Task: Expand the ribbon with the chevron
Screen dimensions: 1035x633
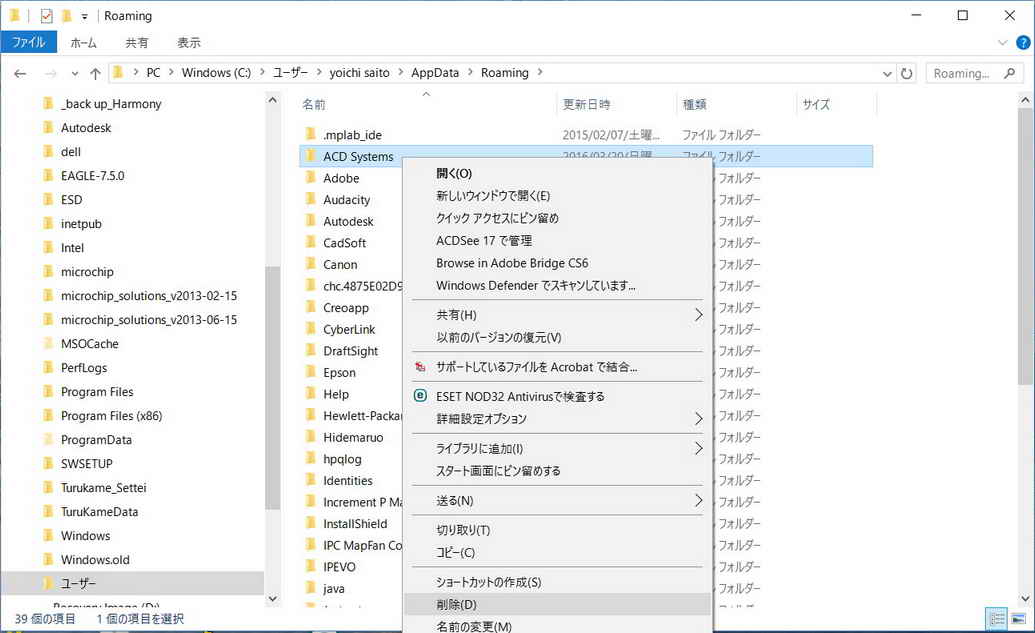Action: click(x=1004, y=43)
